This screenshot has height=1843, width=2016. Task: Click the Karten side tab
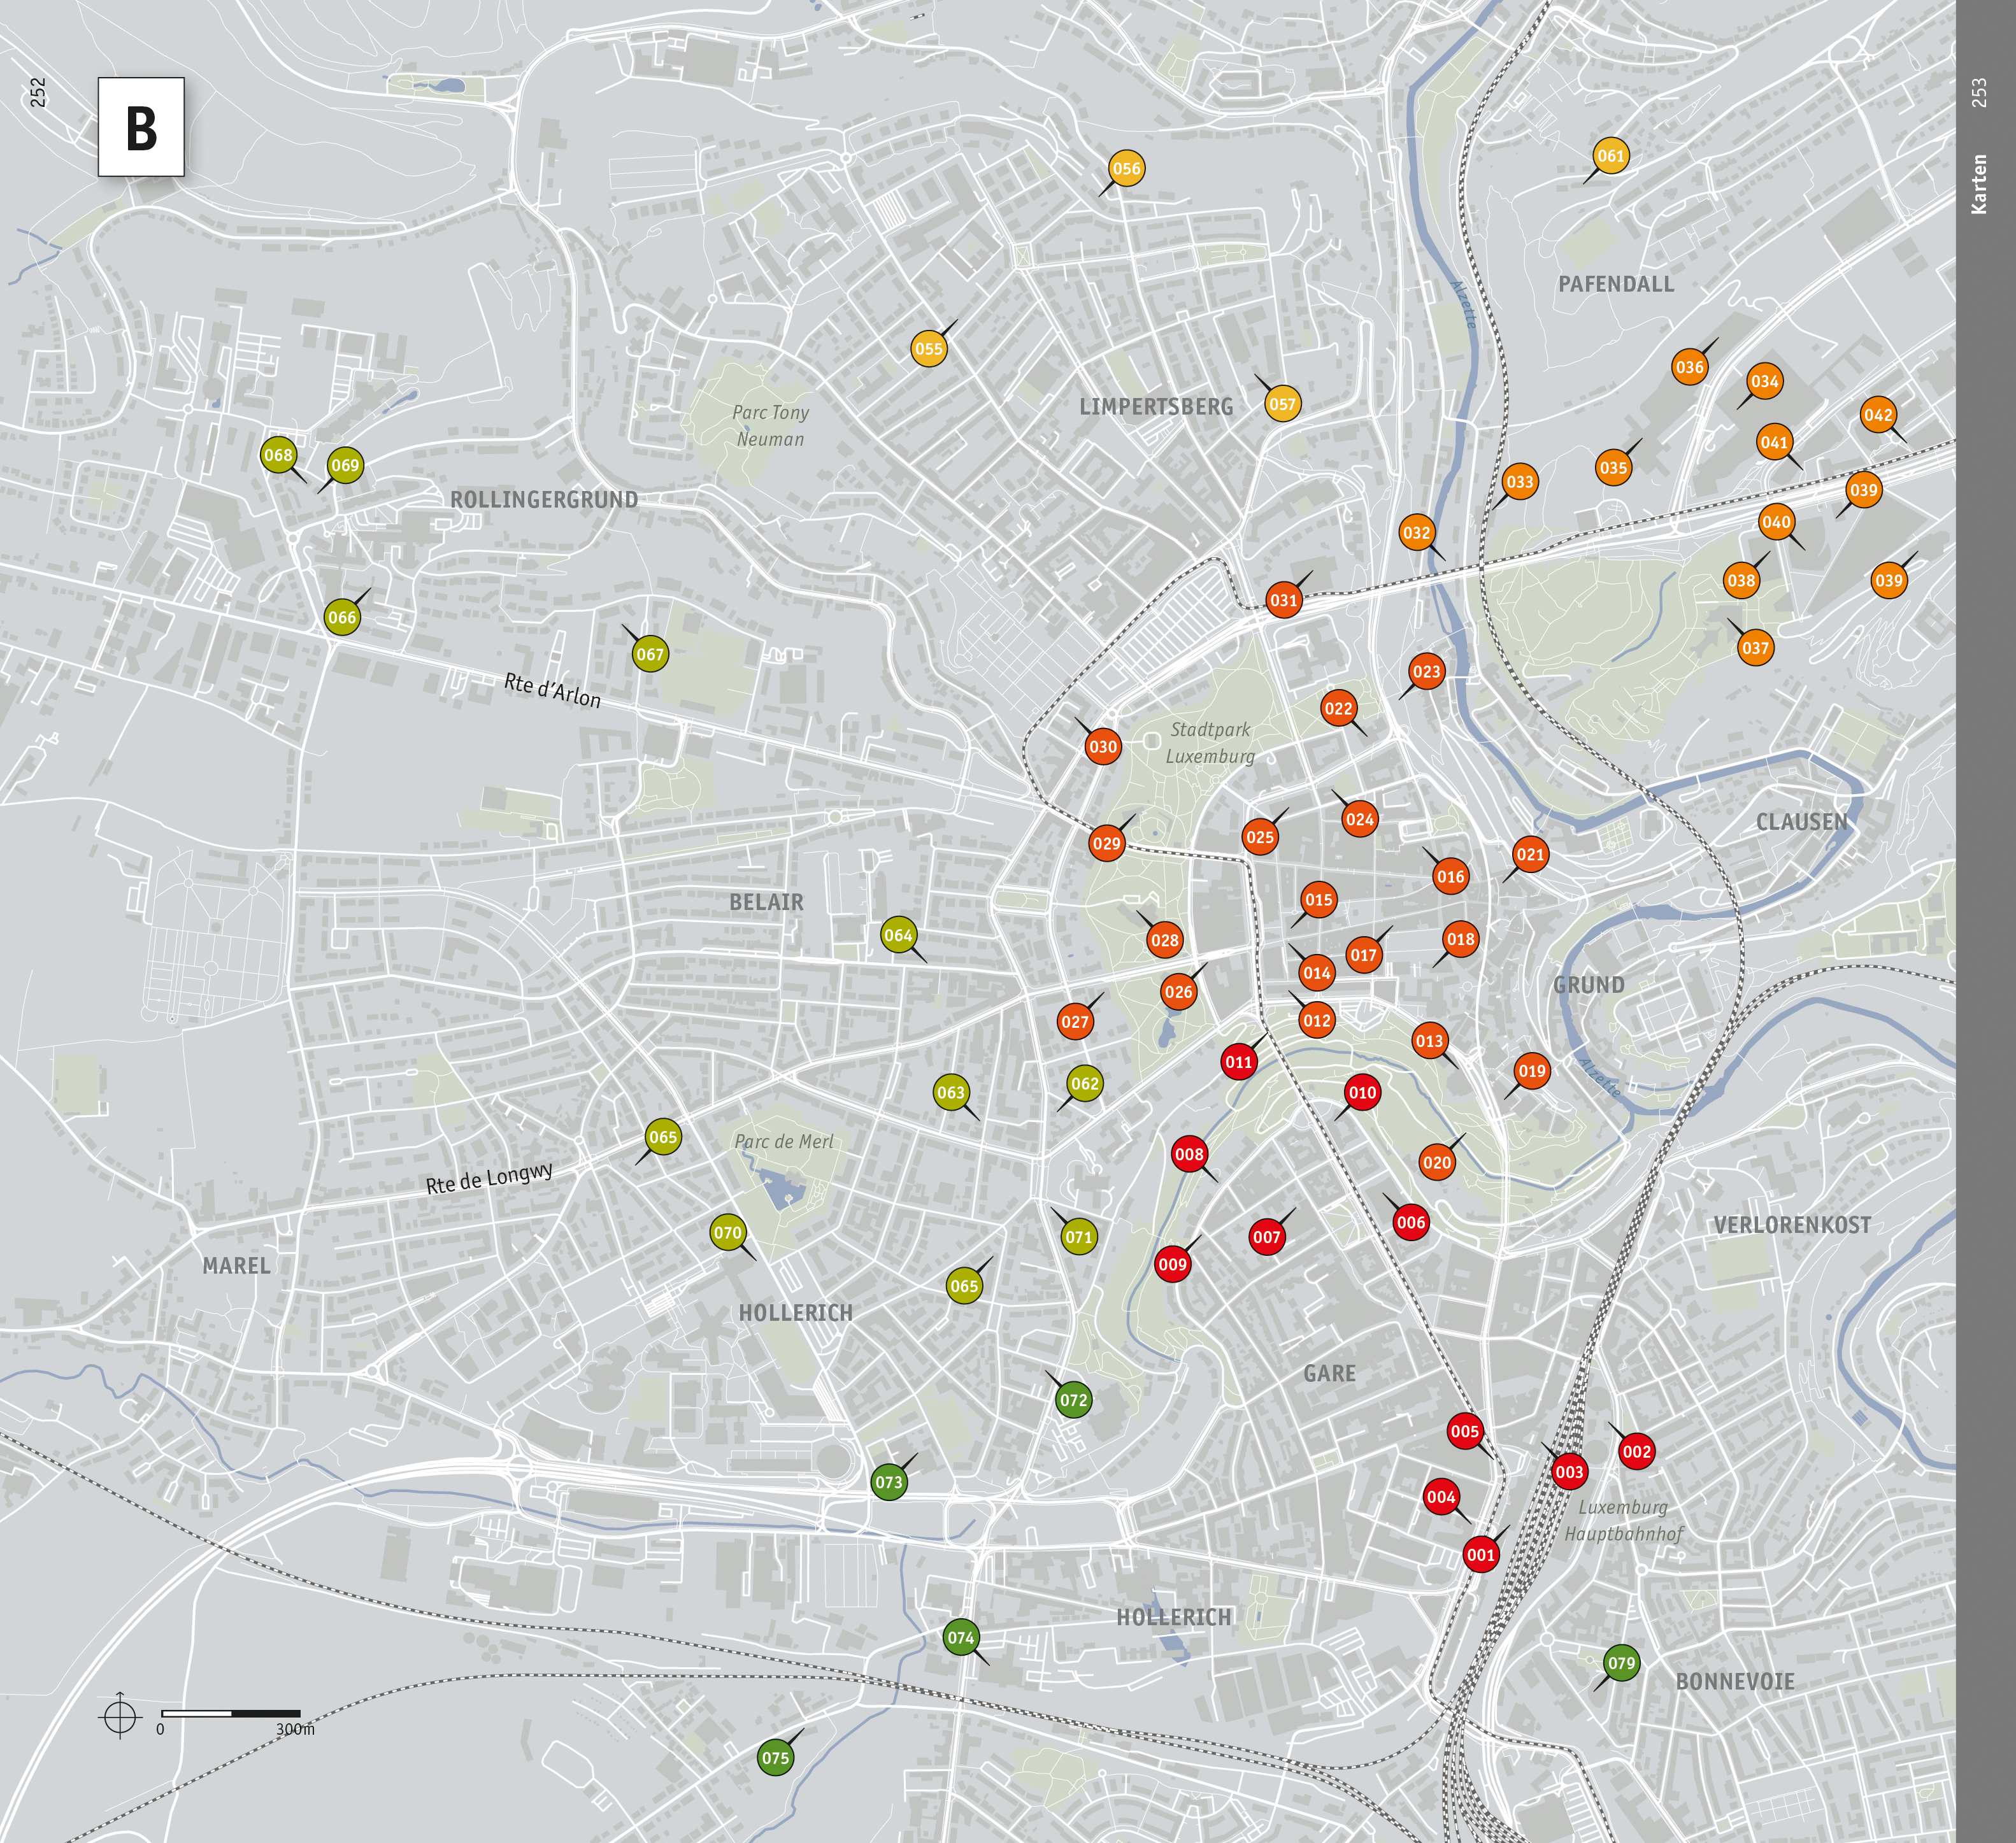pos(1978,184)
